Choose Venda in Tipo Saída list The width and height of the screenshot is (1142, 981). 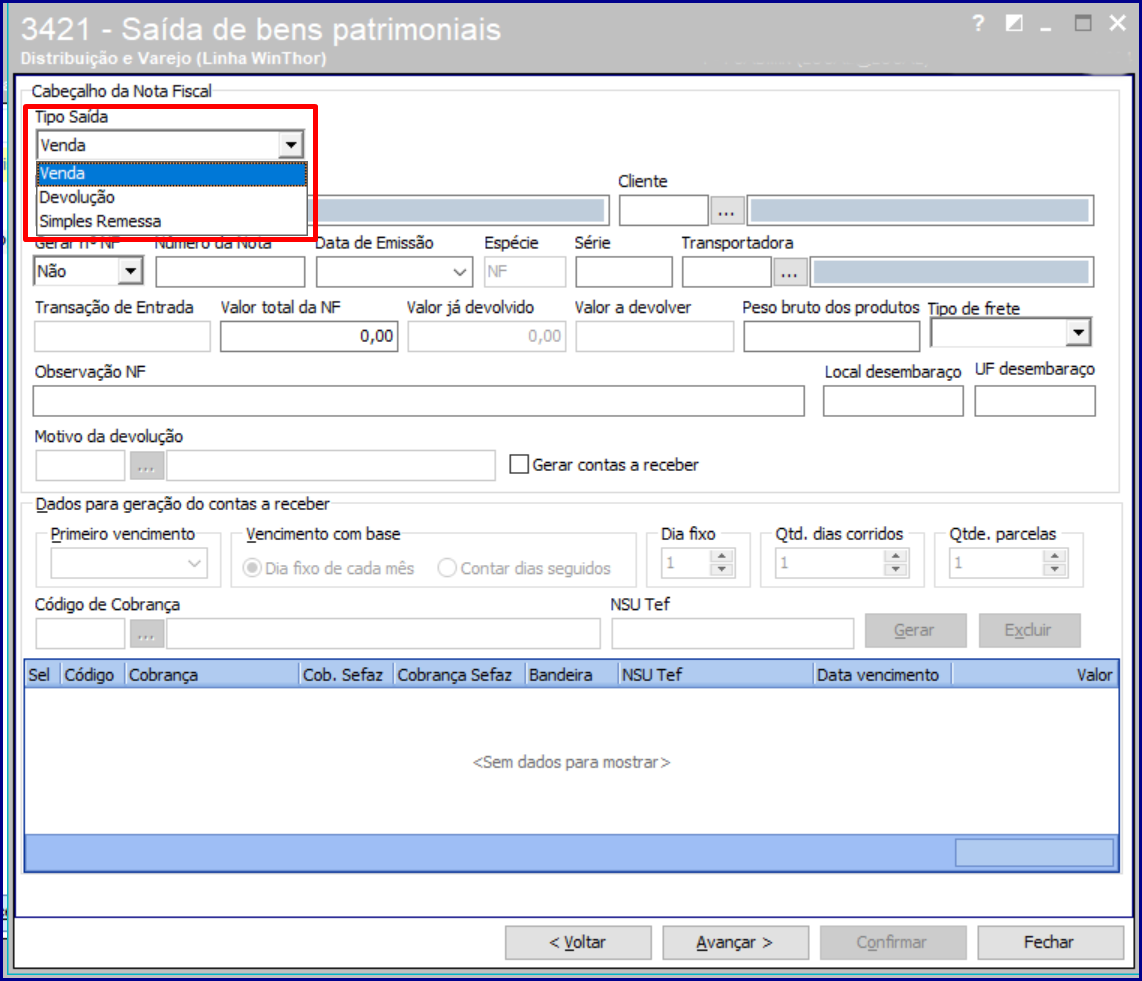[172, 173]
